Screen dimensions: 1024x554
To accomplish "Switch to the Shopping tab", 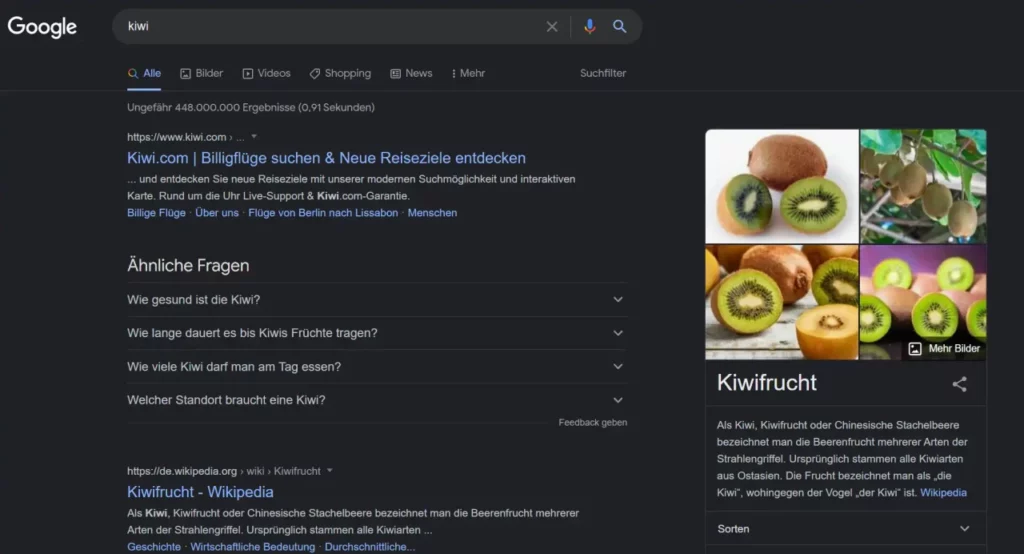I will click(340, 74).
